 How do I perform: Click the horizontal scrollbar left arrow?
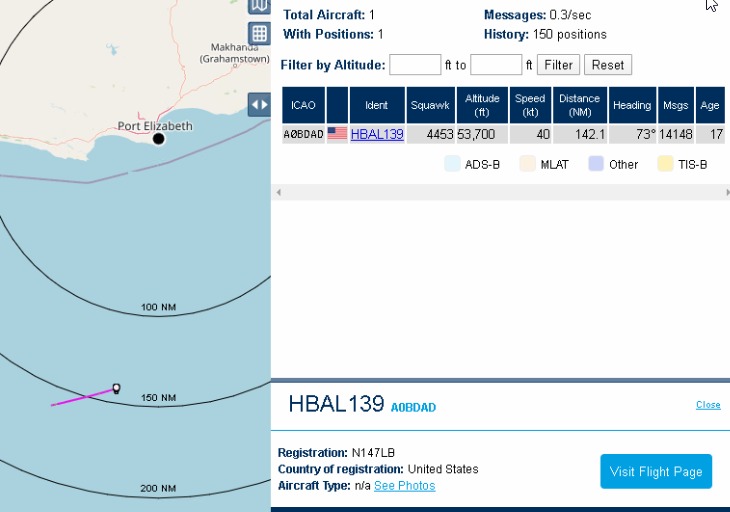point(278,192)
